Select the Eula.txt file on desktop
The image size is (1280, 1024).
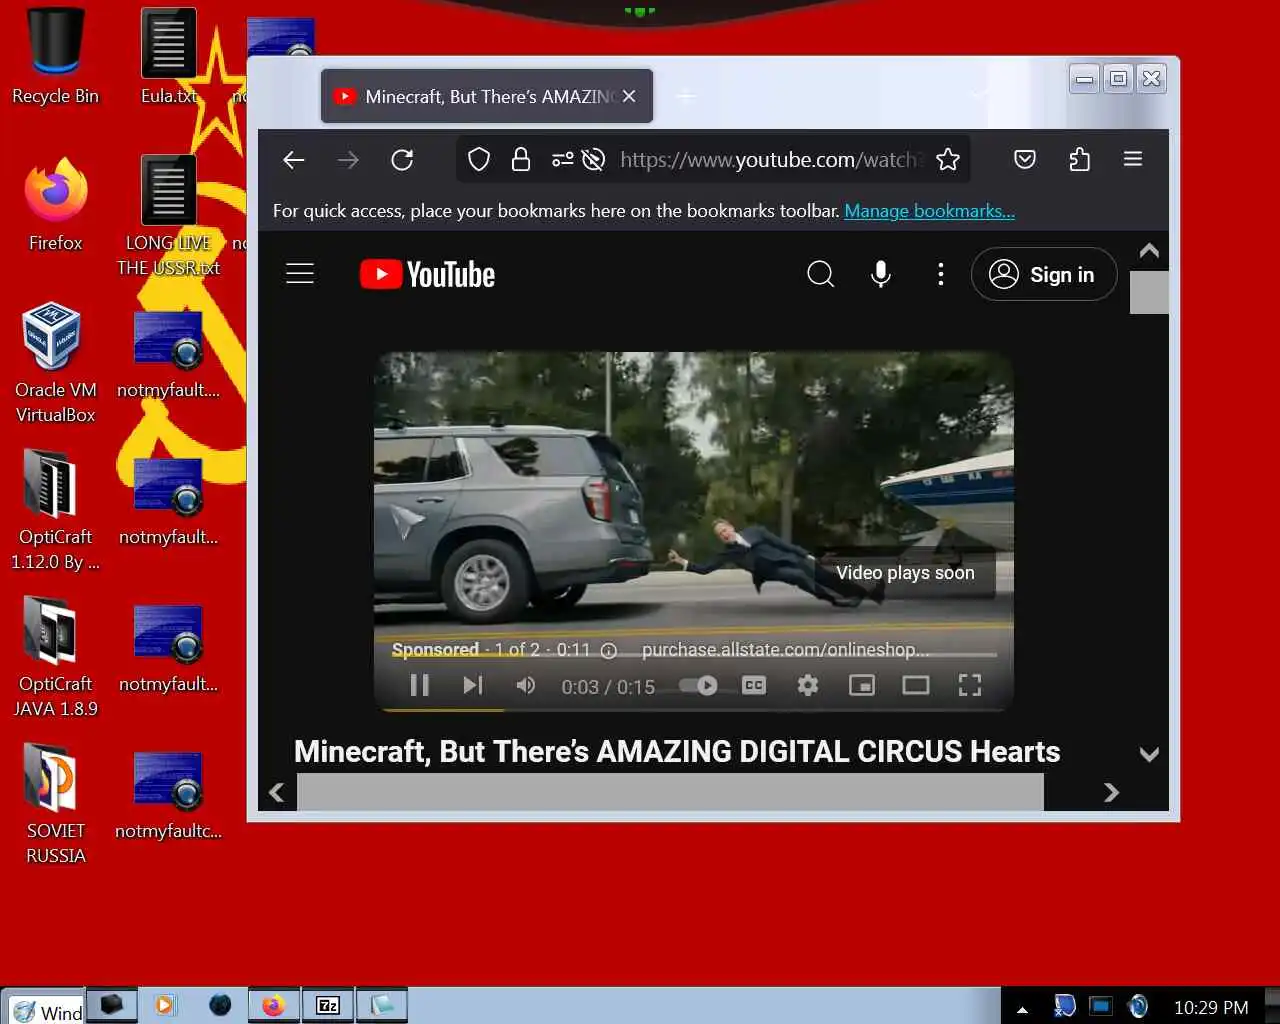[168, 56]
